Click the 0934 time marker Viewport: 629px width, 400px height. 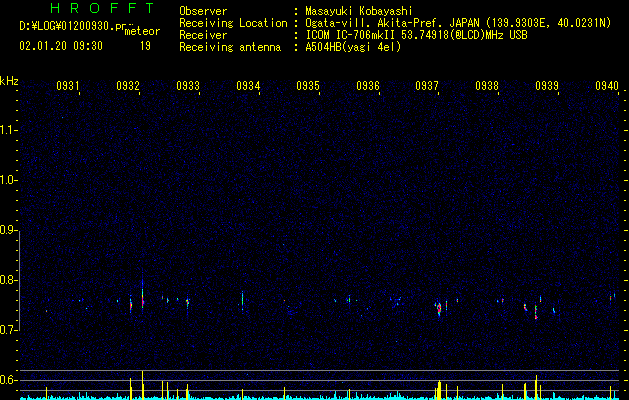(248, 85)
